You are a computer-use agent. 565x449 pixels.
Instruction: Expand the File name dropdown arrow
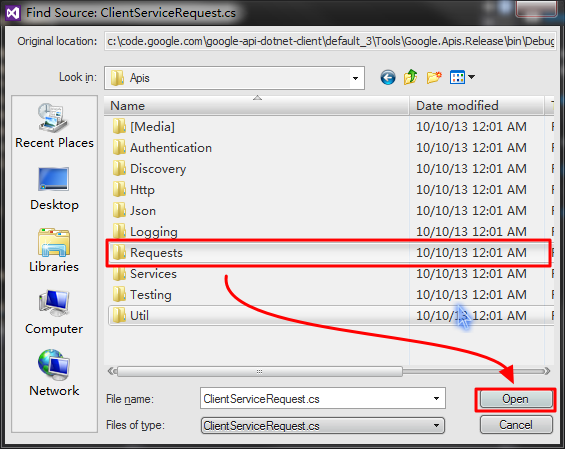click(x=436, y=399)
